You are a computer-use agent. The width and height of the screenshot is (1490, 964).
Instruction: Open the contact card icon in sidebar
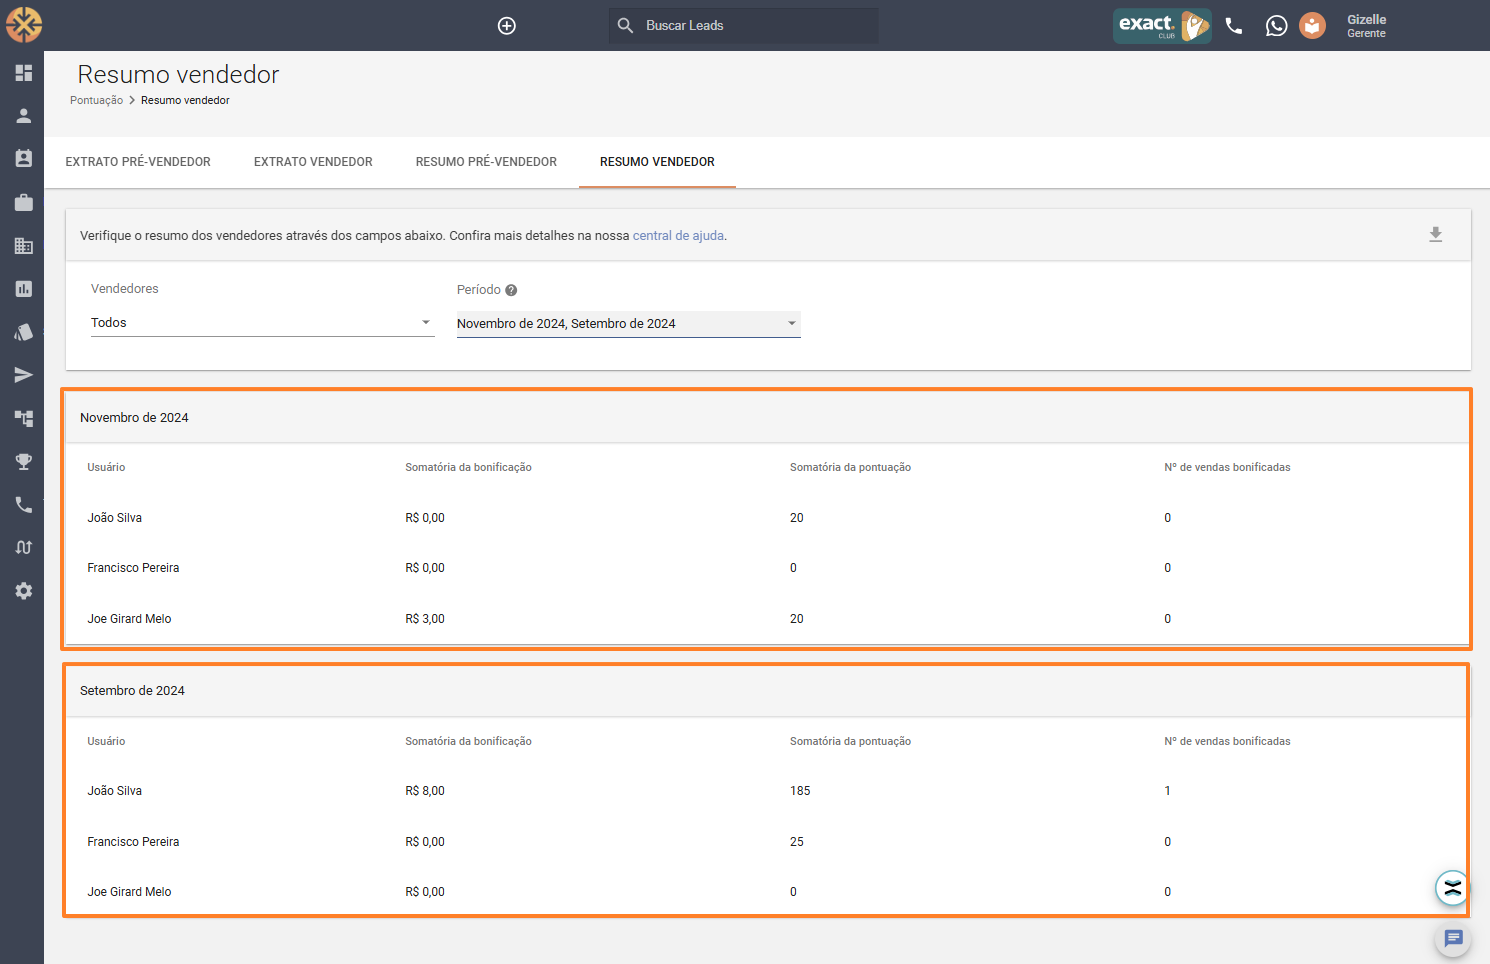(24, 159)
